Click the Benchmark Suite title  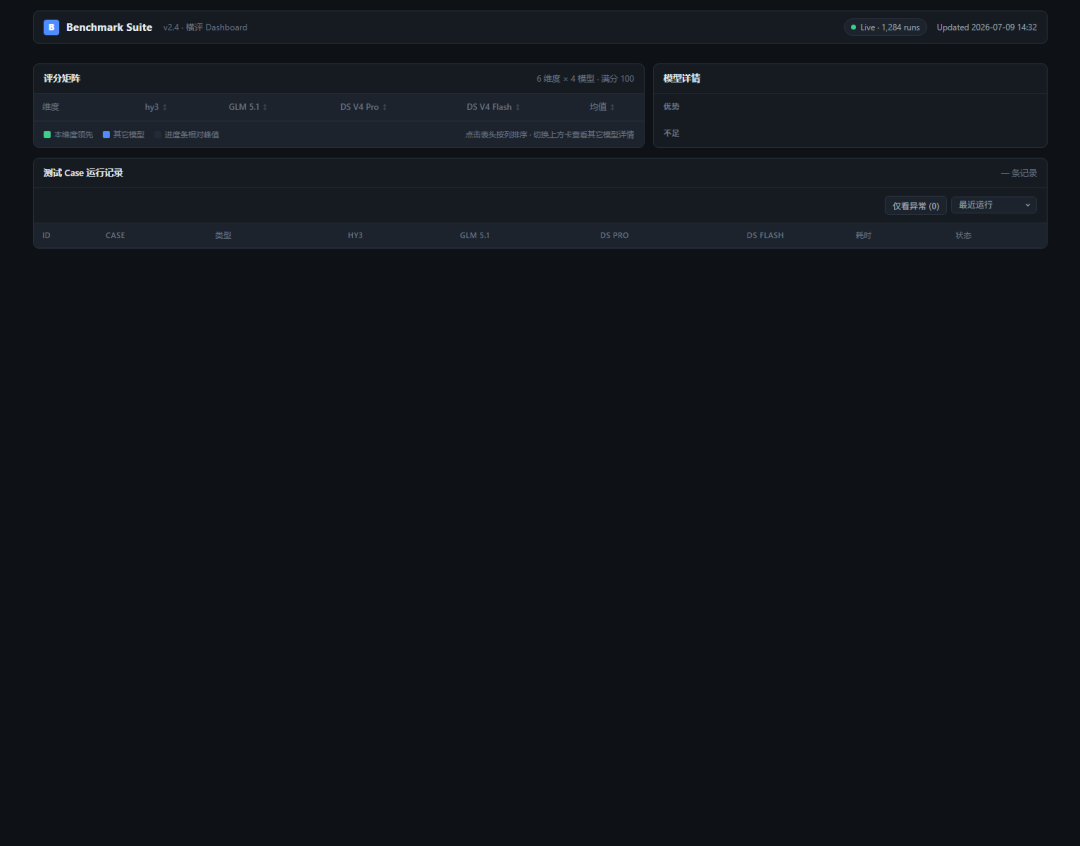coord(109,28)
